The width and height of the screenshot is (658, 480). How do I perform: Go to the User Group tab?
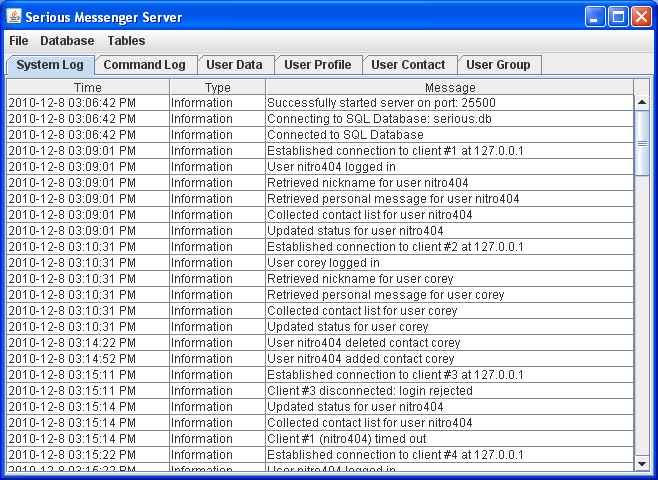coord(498,65)
